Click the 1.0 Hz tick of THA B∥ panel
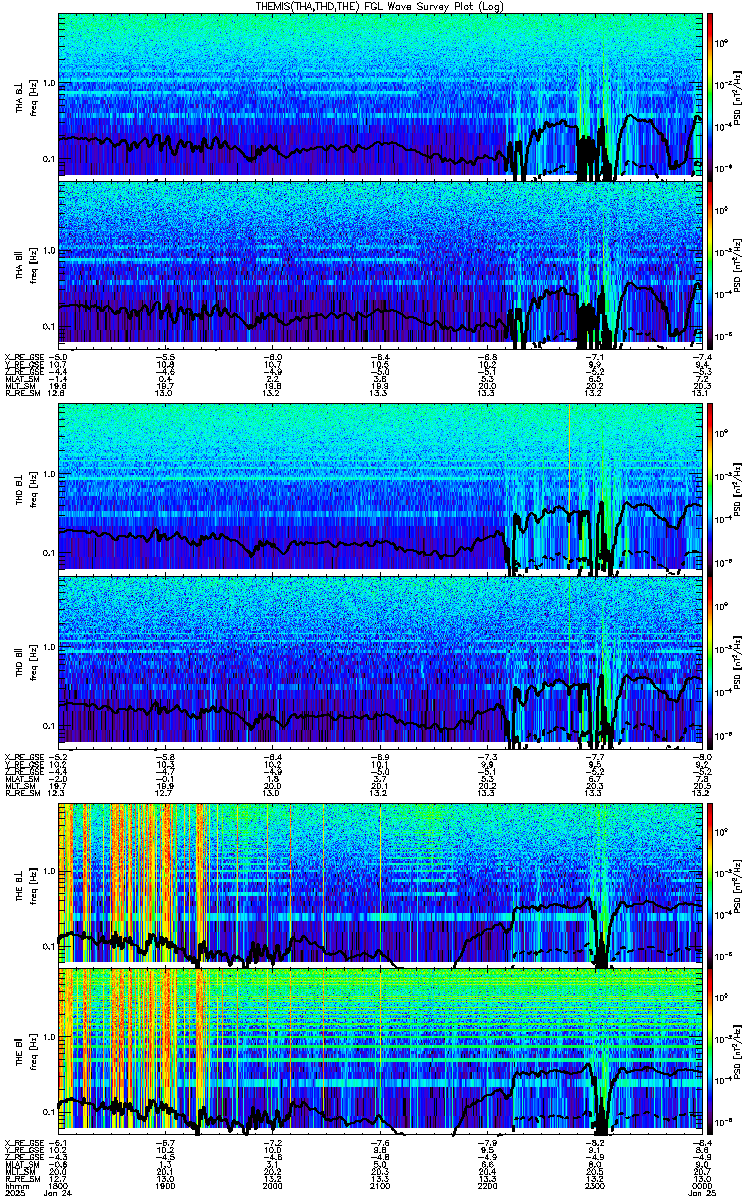Viewport: 750px width, 1200px height. click(x=48, y=251)
